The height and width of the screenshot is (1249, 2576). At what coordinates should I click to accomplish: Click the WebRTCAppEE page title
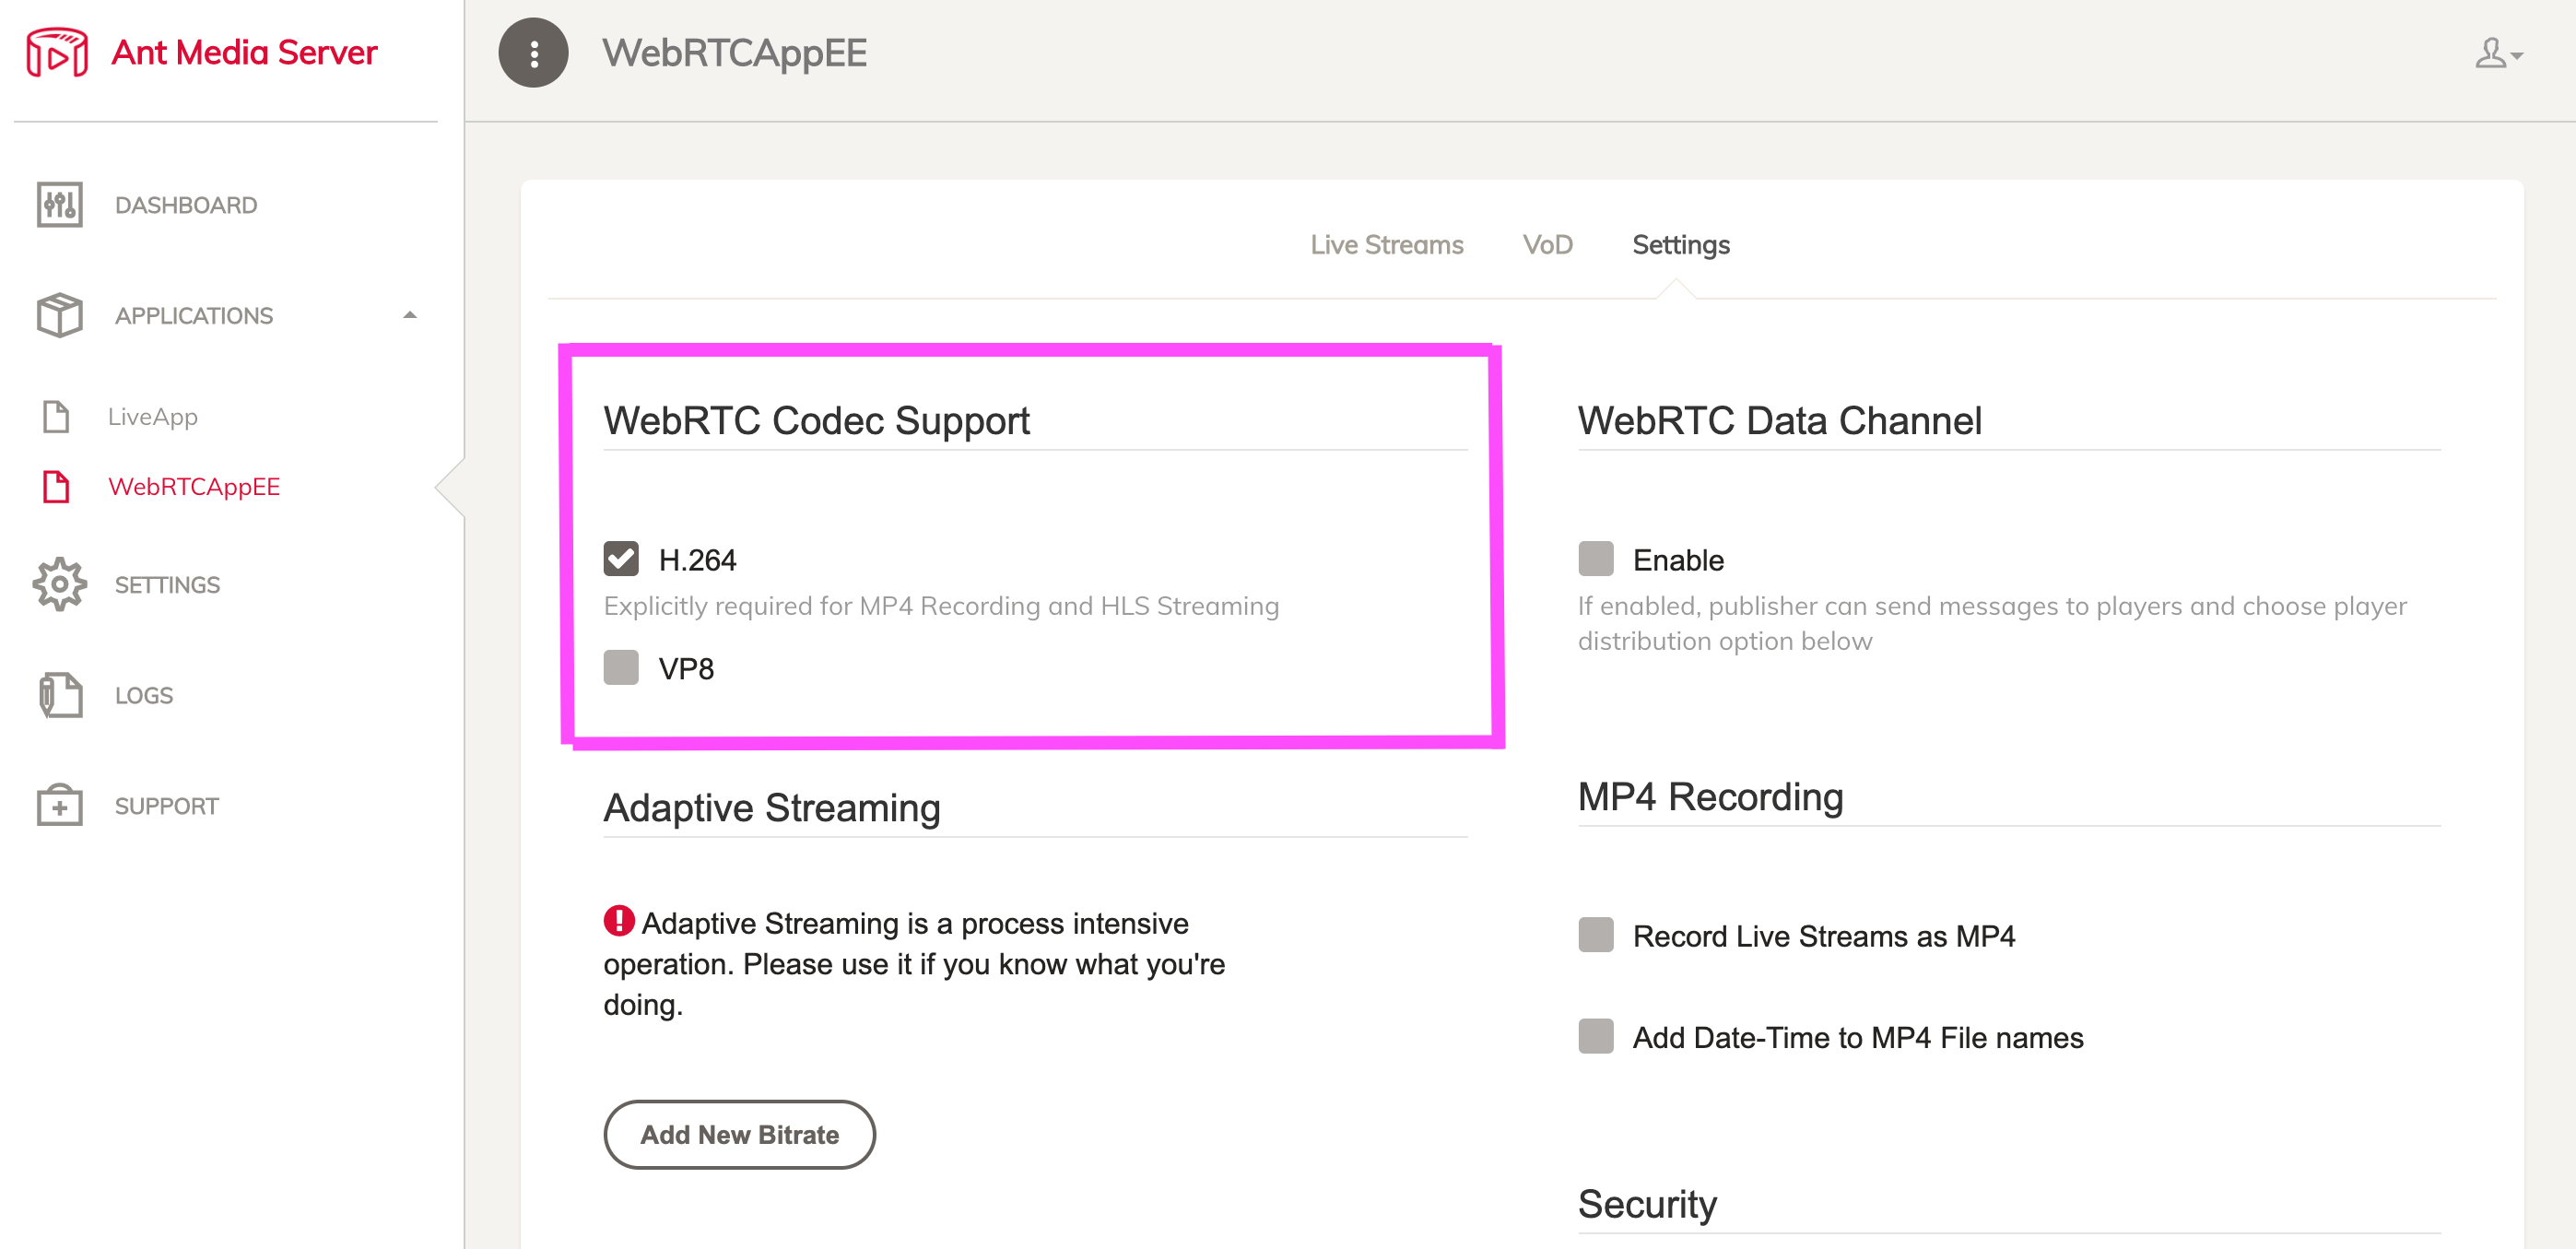pyautogui.click(x=734, y=53)
